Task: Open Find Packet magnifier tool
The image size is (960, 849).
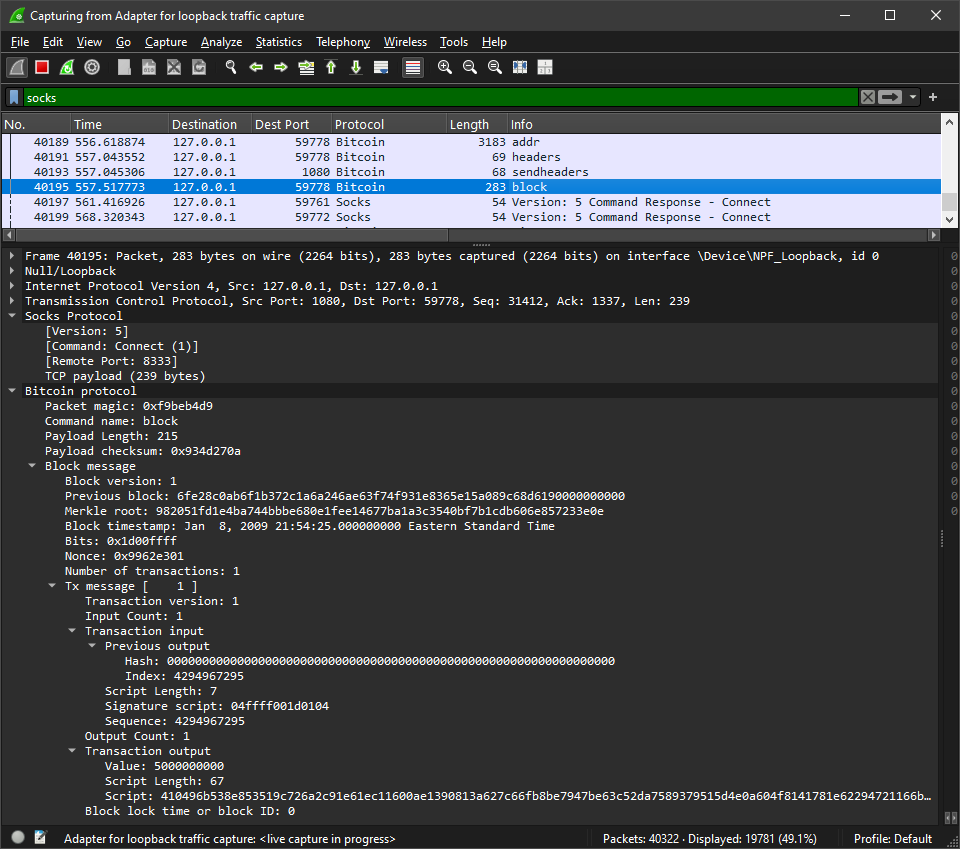Action: pyautogui.click(x=231, y=67)
